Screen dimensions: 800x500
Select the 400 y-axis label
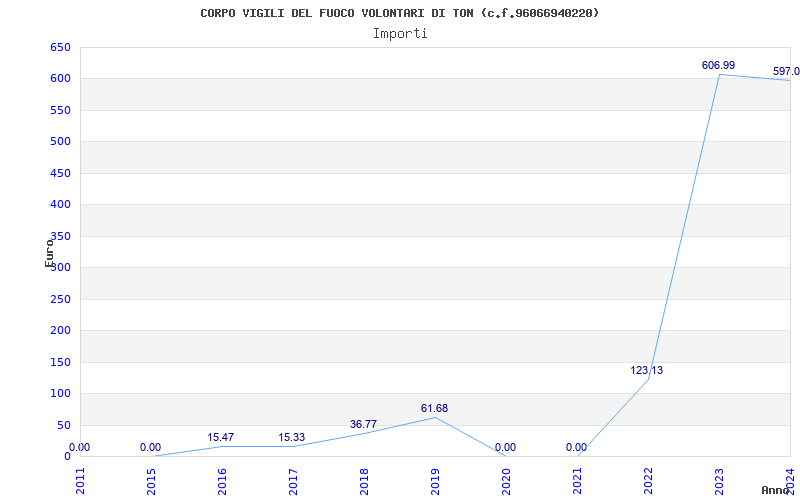pos(60,204)
